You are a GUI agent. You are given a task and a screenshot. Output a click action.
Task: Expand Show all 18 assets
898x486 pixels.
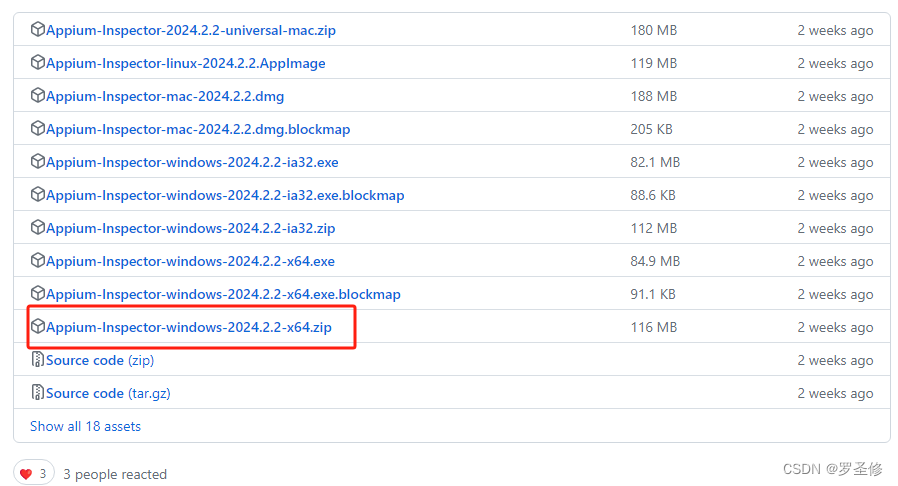[x=85, y=426]
